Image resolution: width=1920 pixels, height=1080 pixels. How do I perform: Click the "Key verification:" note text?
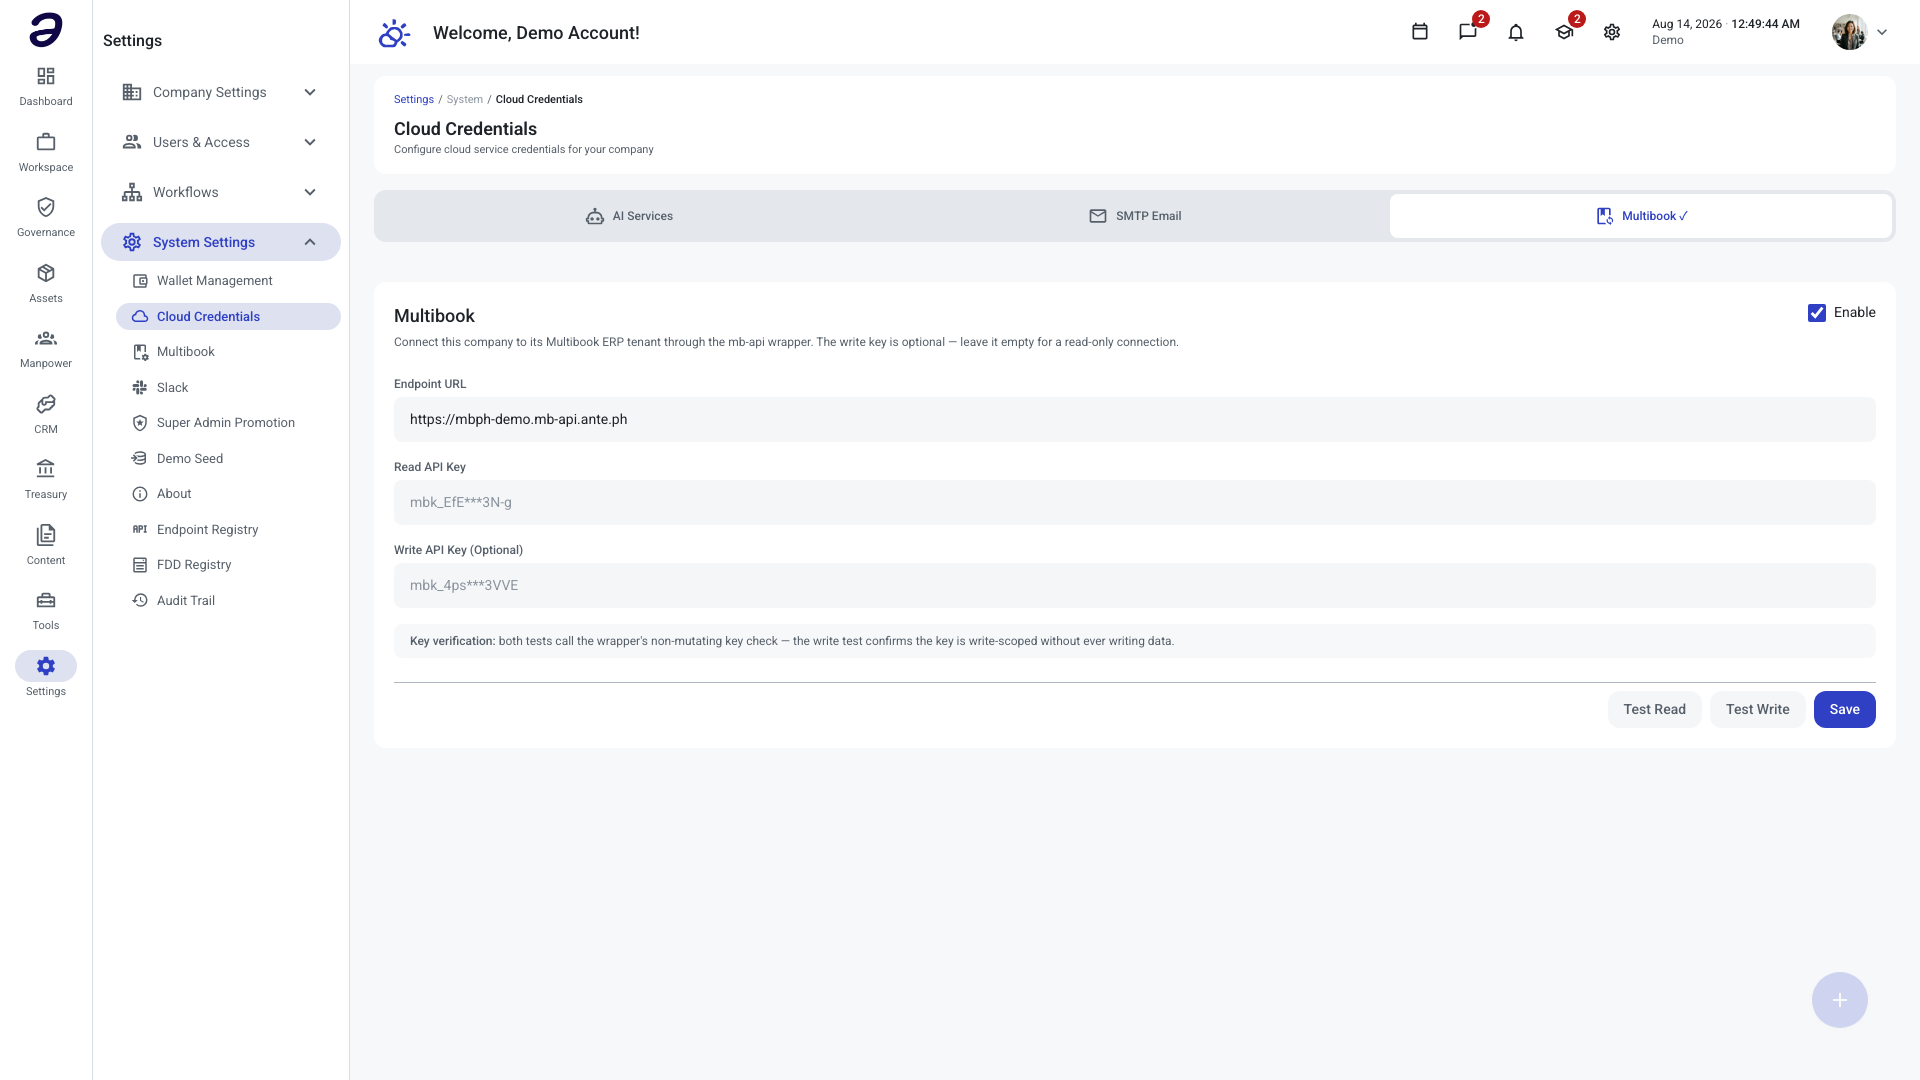click(452, 642)
